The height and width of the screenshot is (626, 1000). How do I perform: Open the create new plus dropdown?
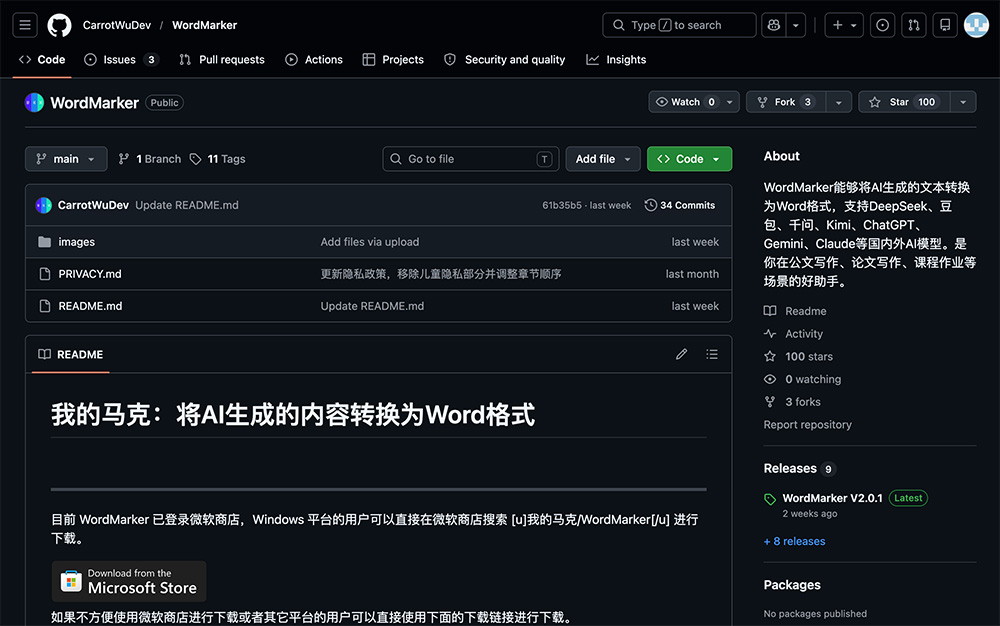click(x=844, y=25)
